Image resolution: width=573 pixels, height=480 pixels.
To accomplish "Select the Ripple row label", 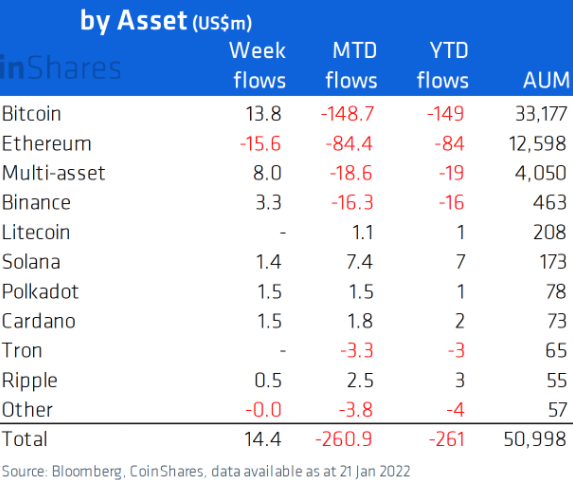I will [30, 381].
